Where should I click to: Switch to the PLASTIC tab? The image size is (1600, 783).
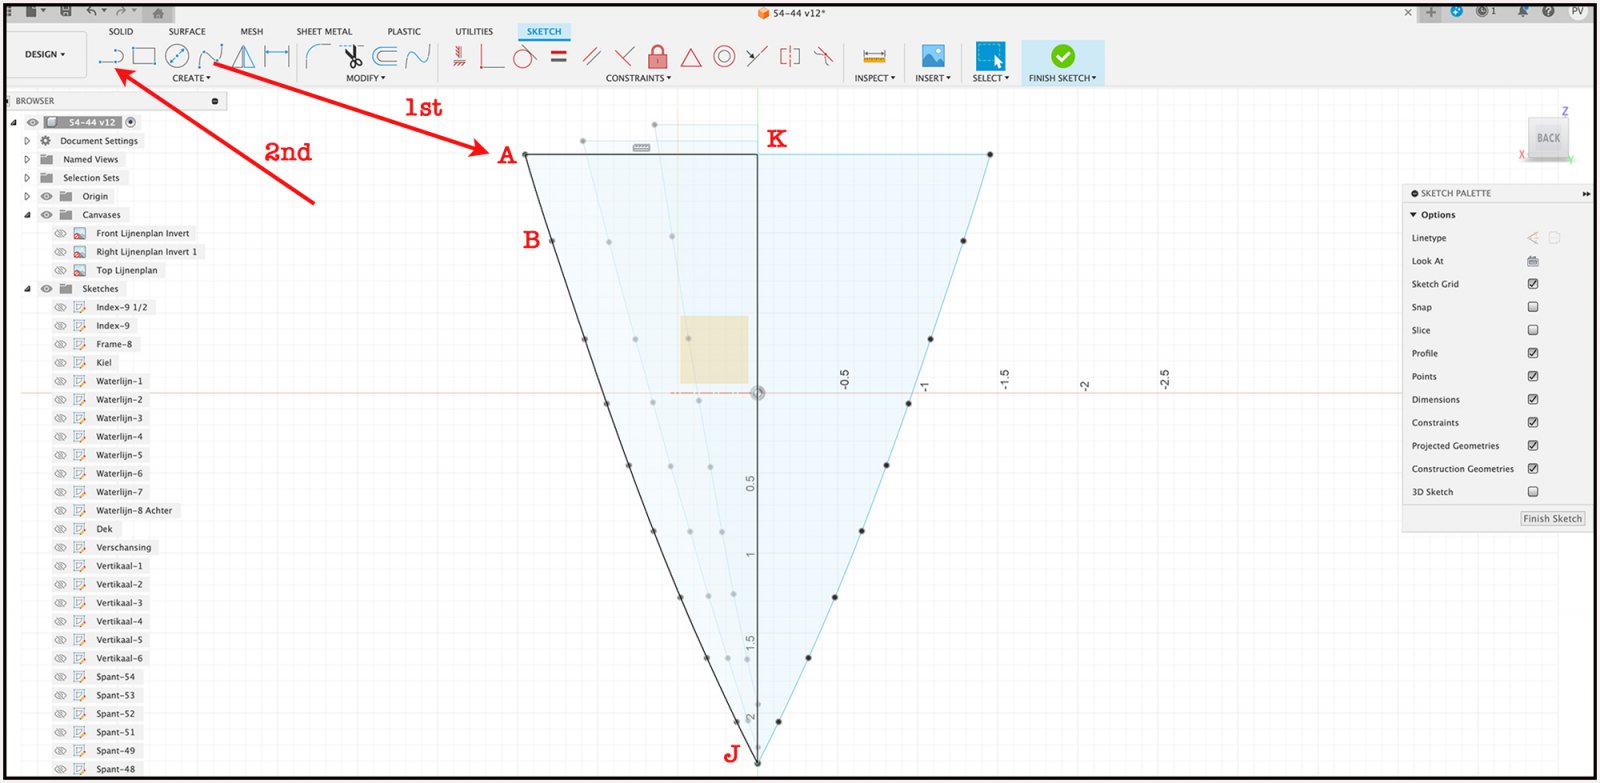coord(404,32)
